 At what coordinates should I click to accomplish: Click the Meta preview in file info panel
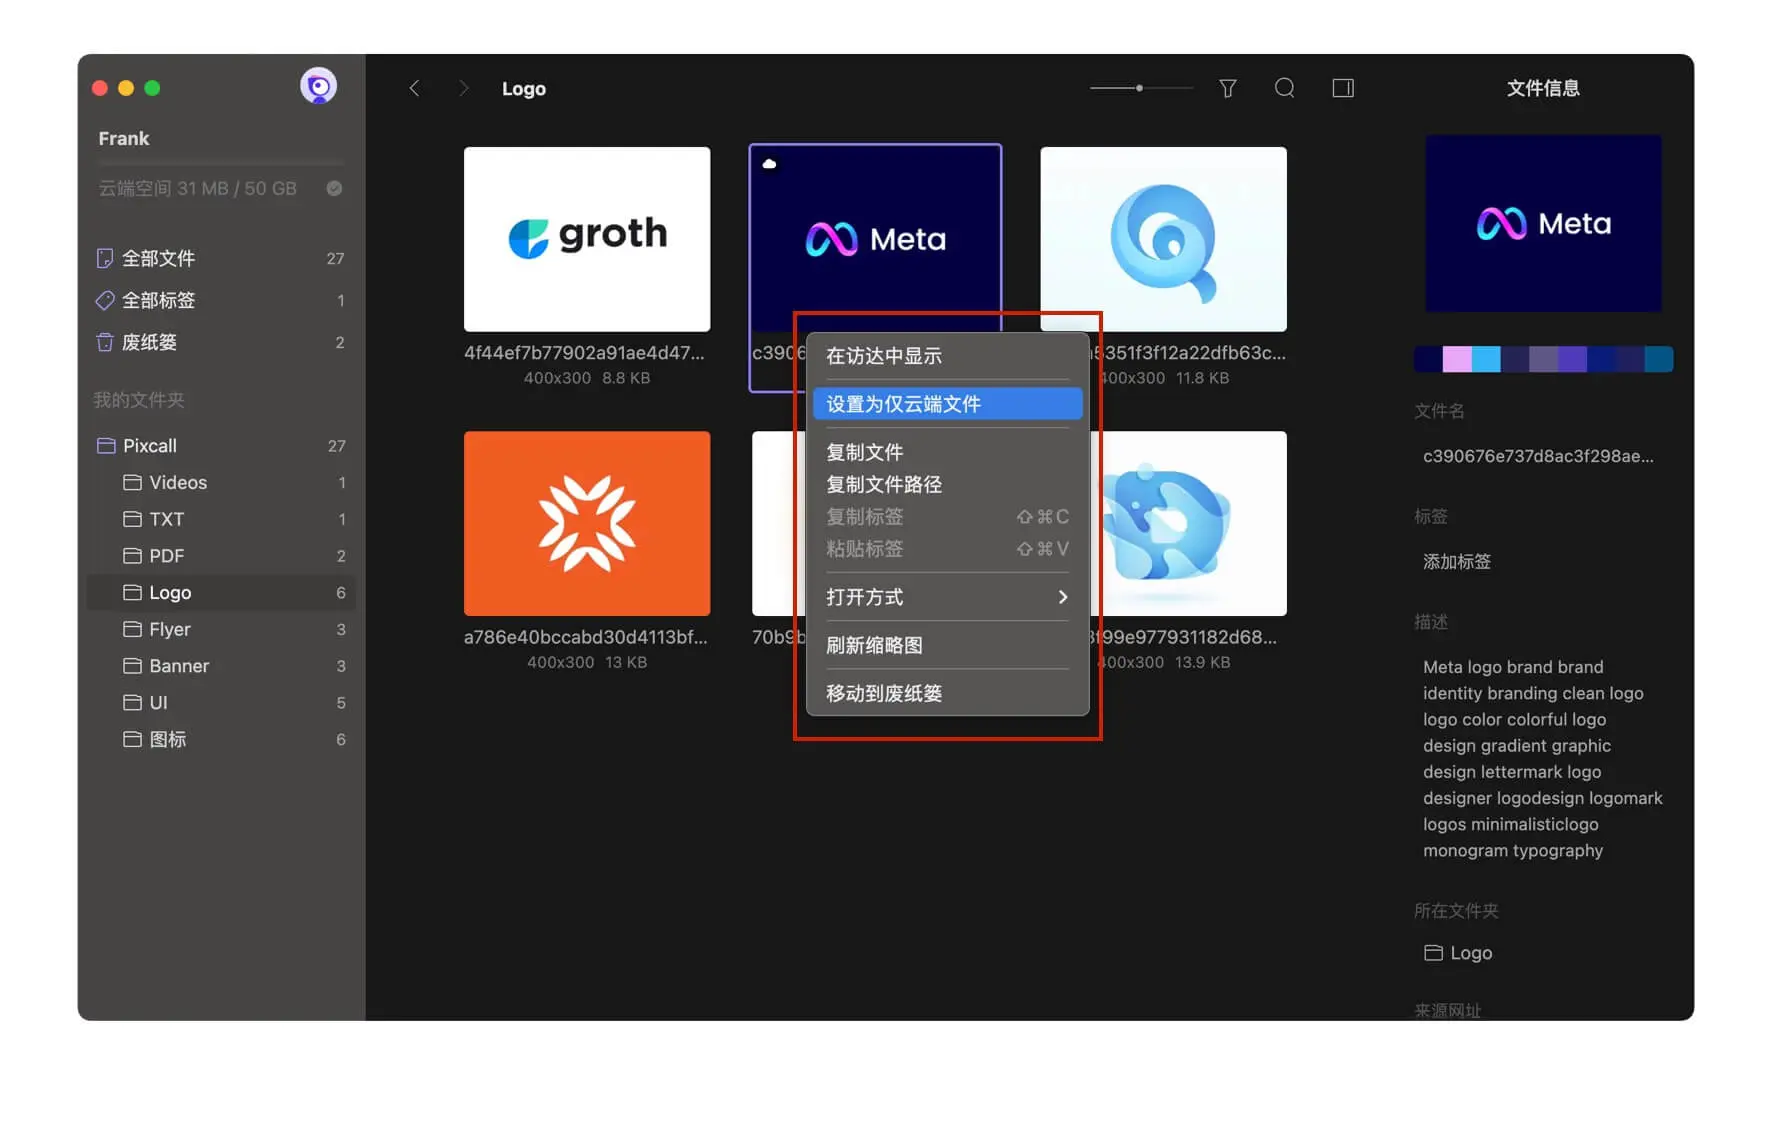tap(1543, 223)
